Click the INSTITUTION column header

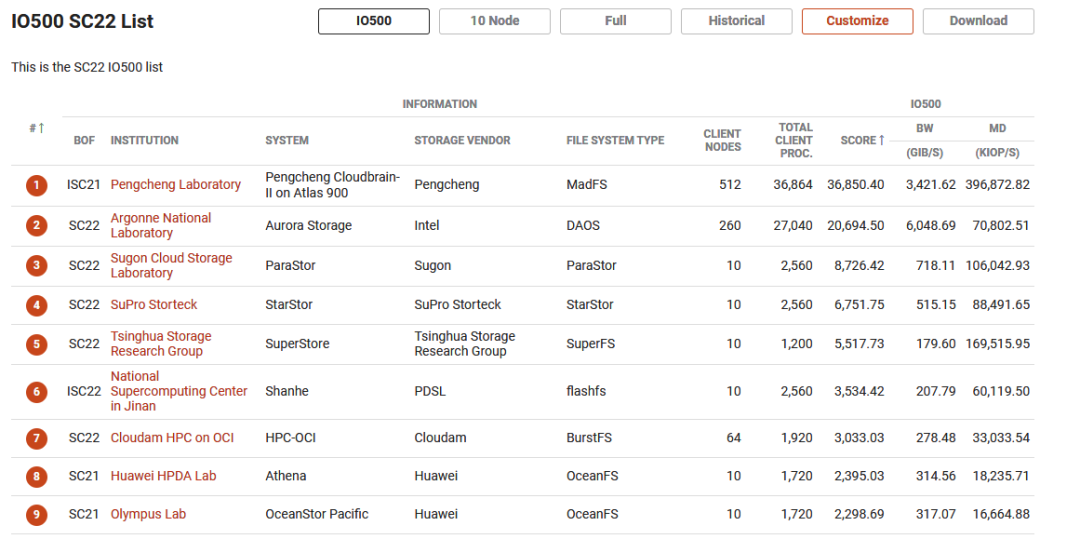click(145, 140)
